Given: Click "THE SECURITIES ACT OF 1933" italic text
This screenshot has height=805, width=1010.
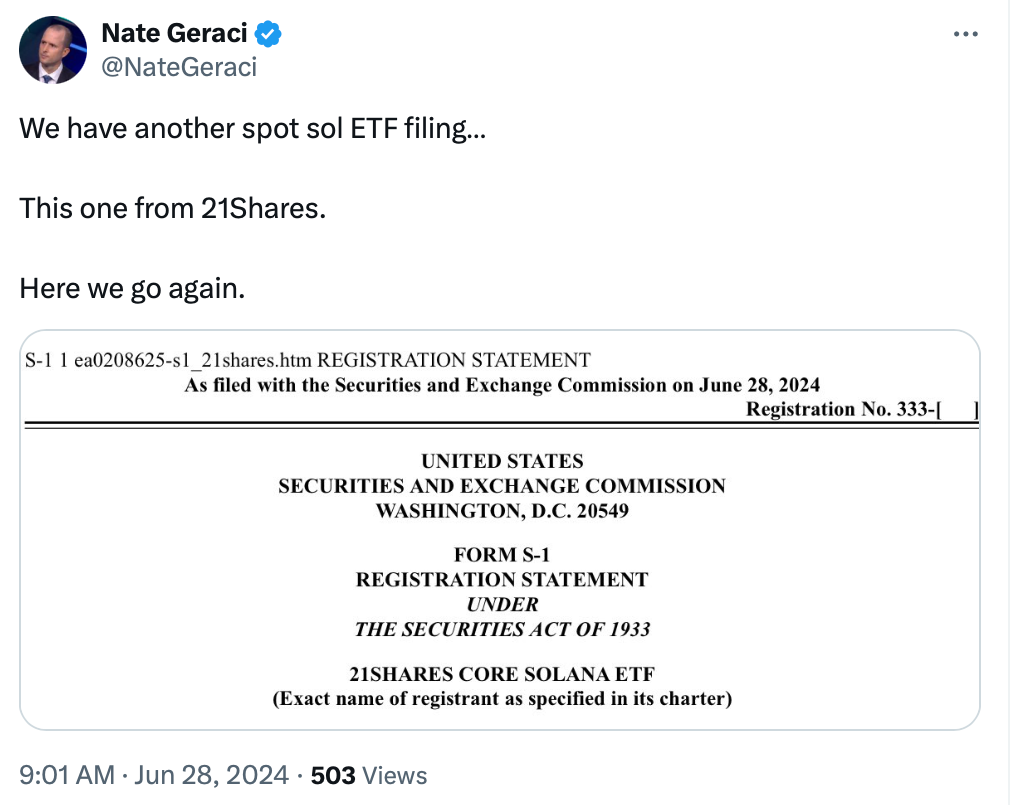Looking at the screenshot, I should (x=502, y=629).
